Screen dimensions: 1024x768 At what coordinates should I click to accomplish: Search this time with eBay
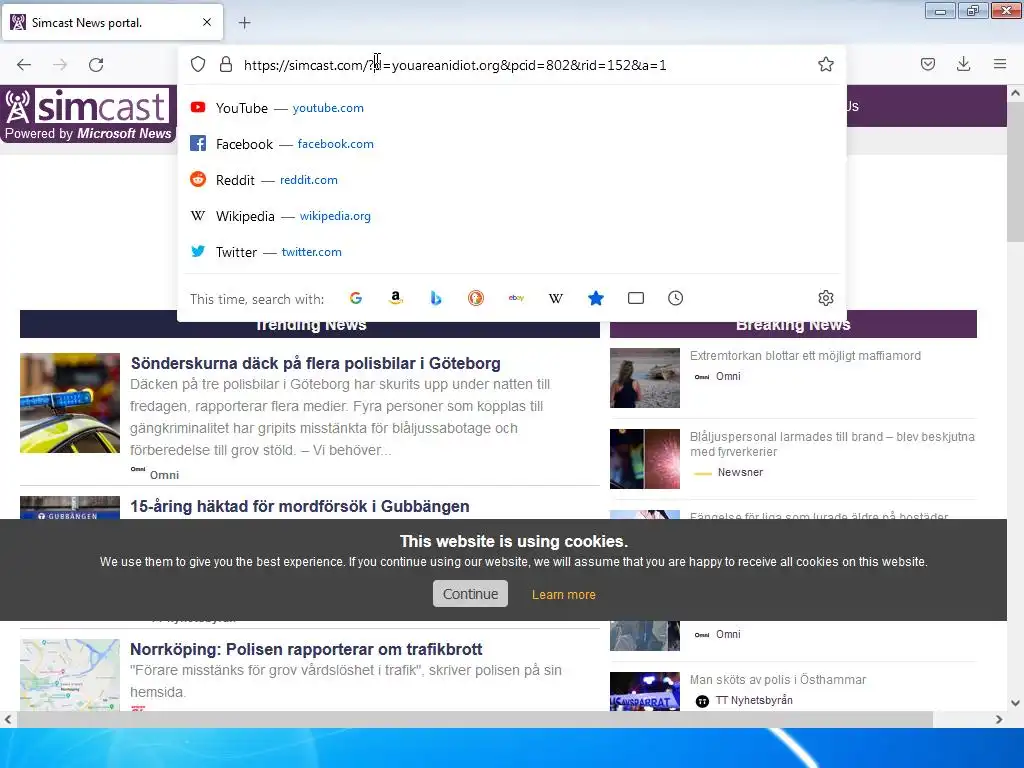point(516,298)
